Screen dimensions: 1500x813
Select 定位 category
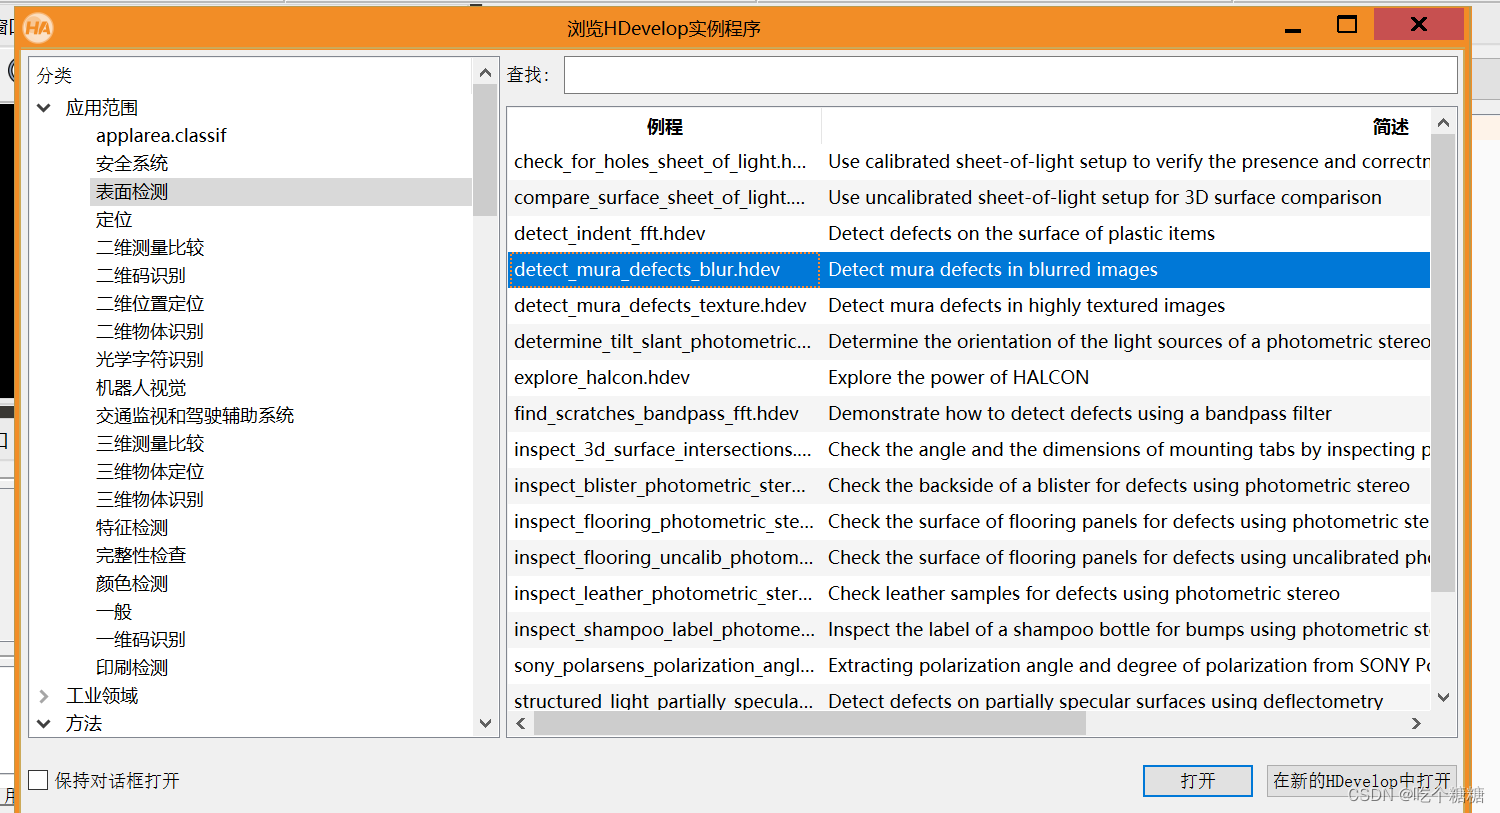pos(114,220)
